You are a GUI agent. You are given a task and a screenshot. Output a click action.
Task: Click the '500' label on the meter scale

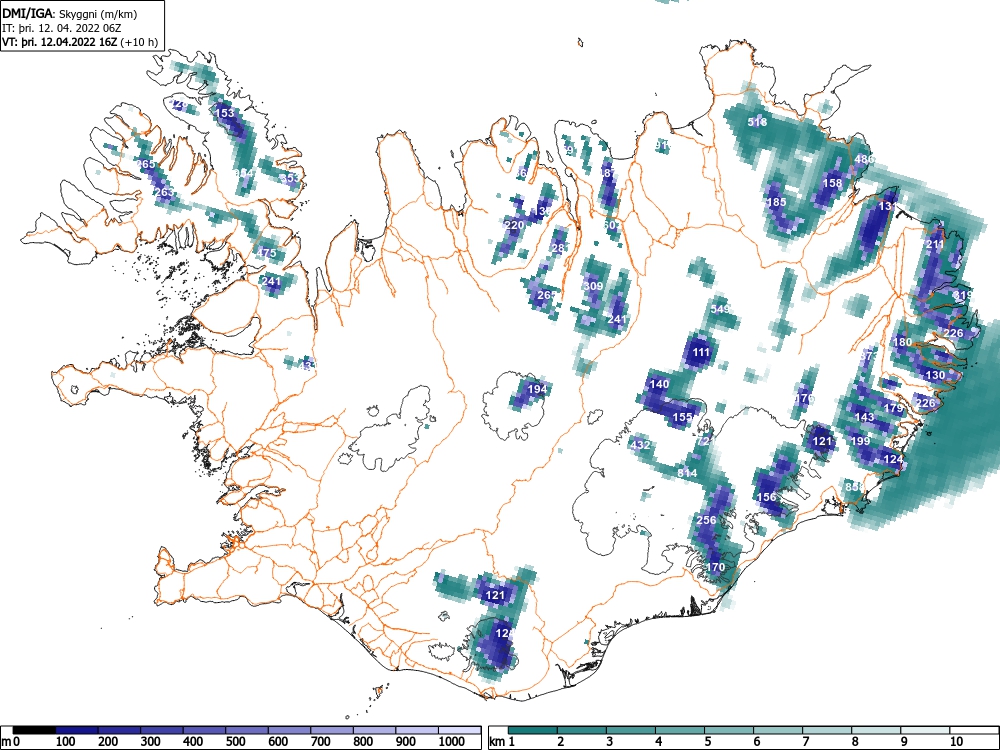click(235, 742)
